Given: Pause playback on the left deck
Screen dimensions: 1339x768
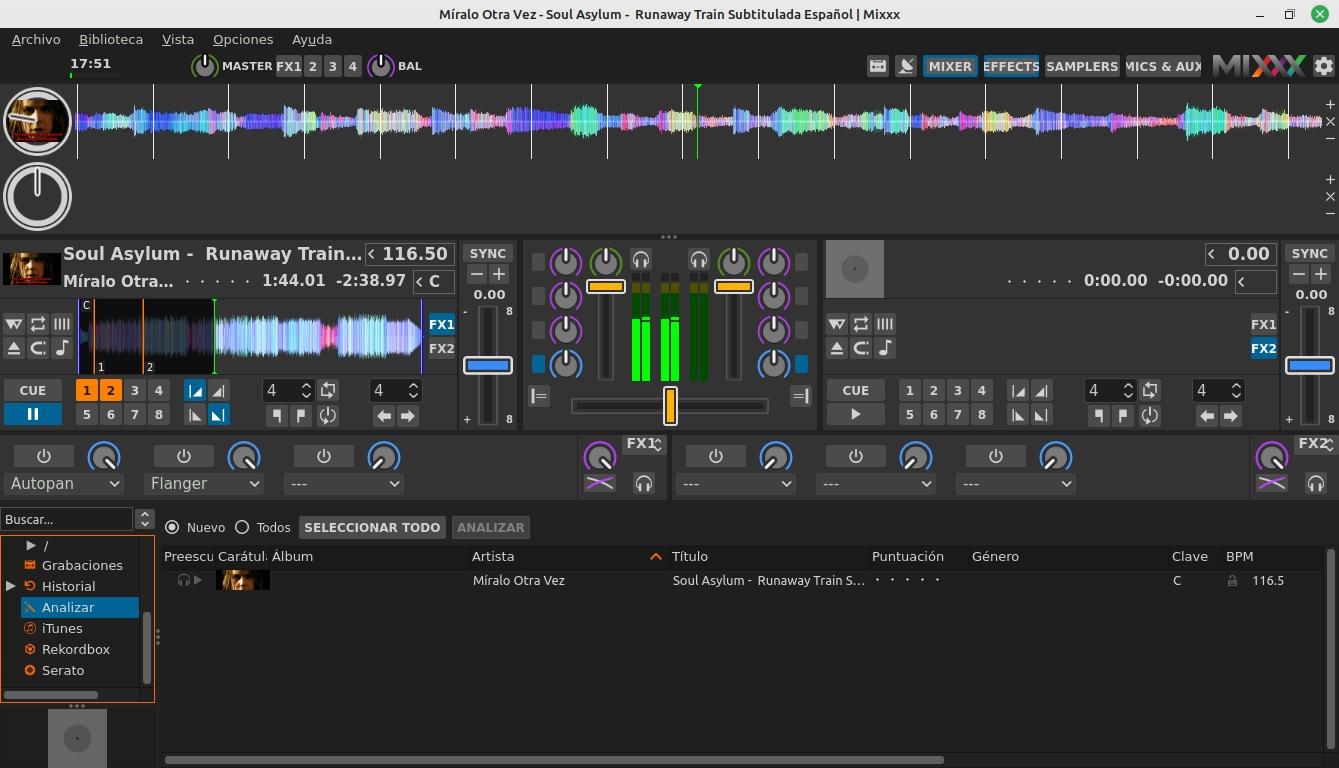Looking at the screenshot, I should (x=32, y=414).
